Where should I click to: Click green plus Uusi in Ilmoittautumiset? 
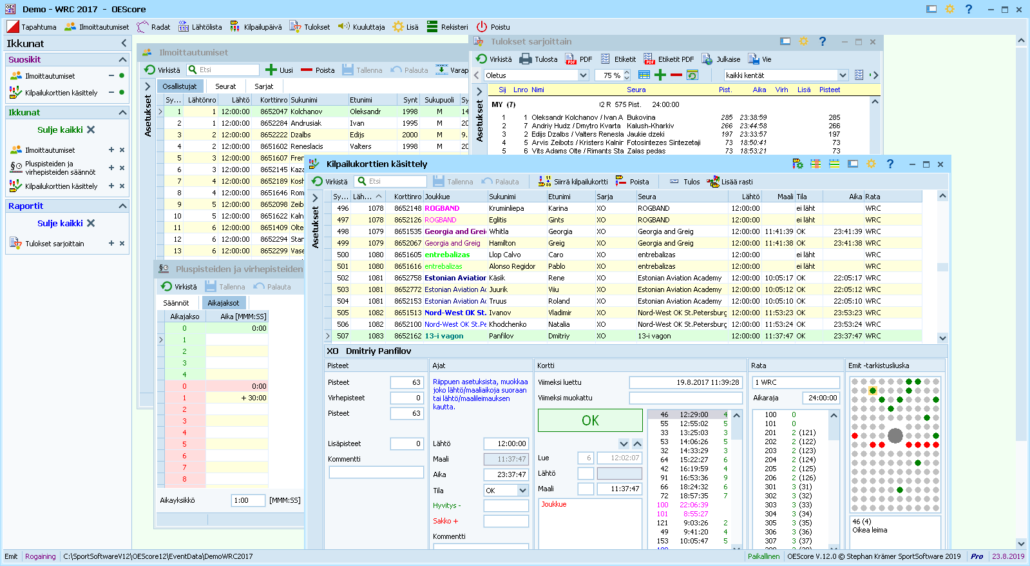tap(271, 70)
